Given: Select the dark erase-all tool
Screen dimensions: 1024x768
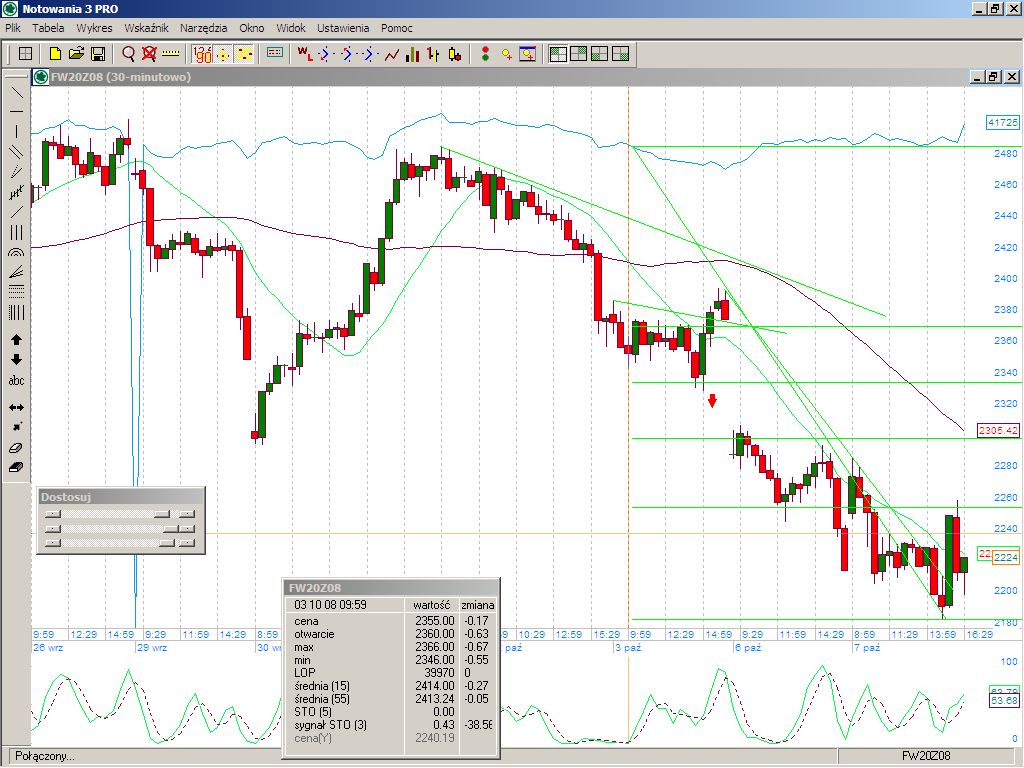Looking at the screenshot, I should 16,468.
